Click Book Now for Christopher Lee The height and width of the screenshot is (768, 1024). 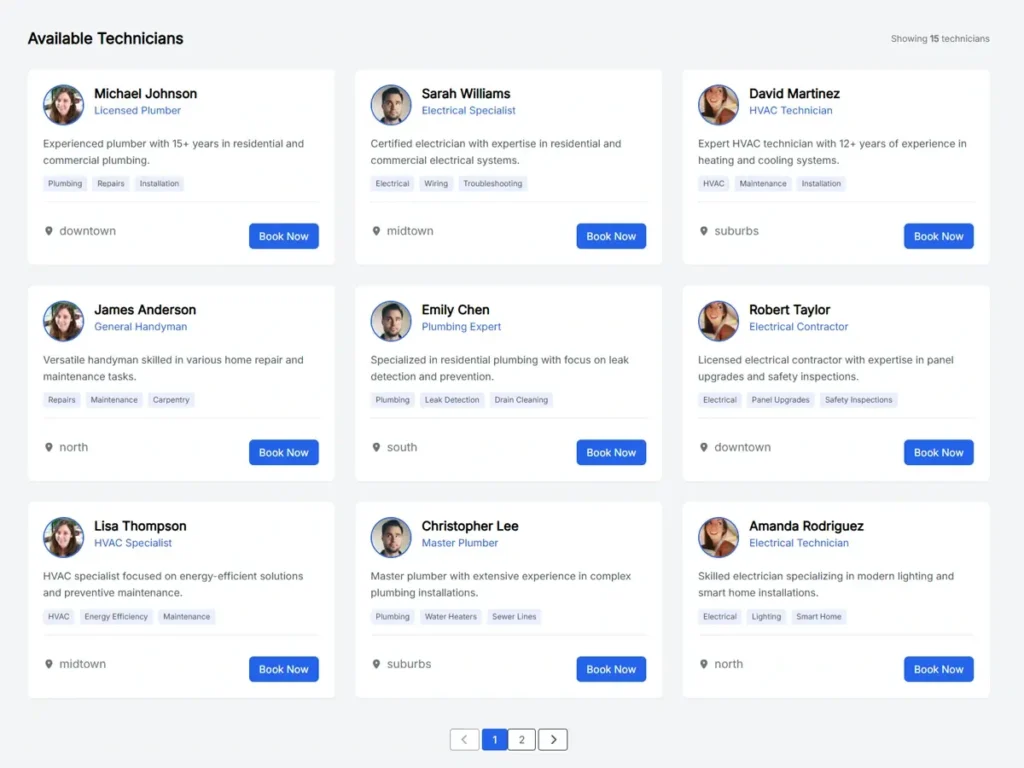pos(611,668)
